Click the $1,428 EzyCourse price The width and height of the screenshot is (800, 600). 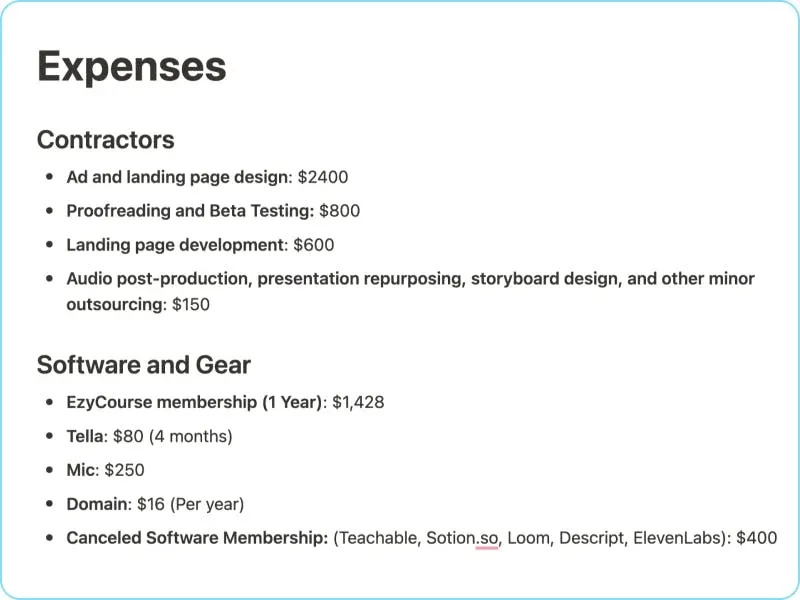click(x=358, y=403)
